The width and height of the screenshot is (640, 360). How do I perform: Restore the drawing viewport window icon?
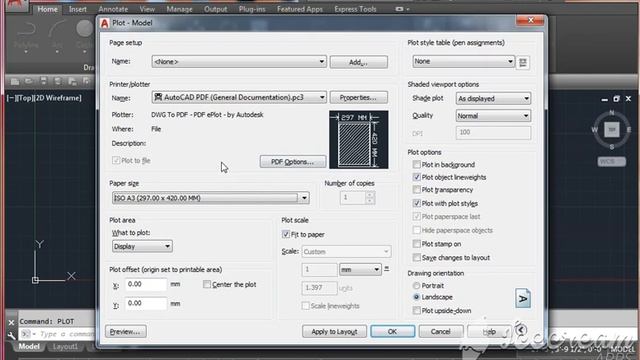[616, 99]
